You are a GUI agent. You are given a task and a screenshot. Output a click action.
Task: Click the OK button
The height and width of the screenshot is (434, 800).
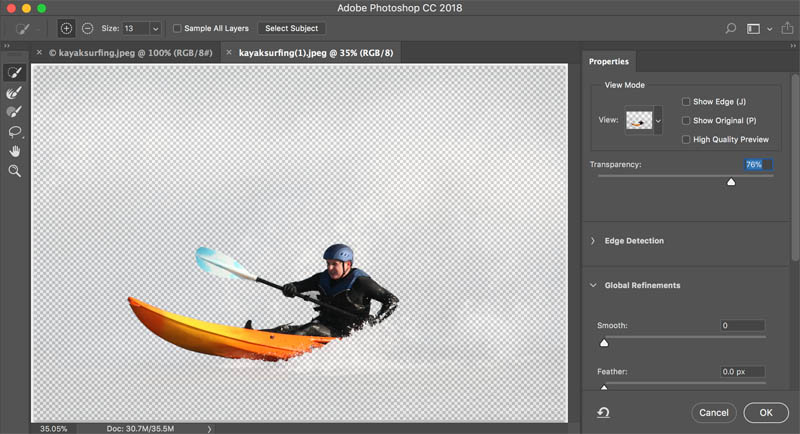[766, 413]
